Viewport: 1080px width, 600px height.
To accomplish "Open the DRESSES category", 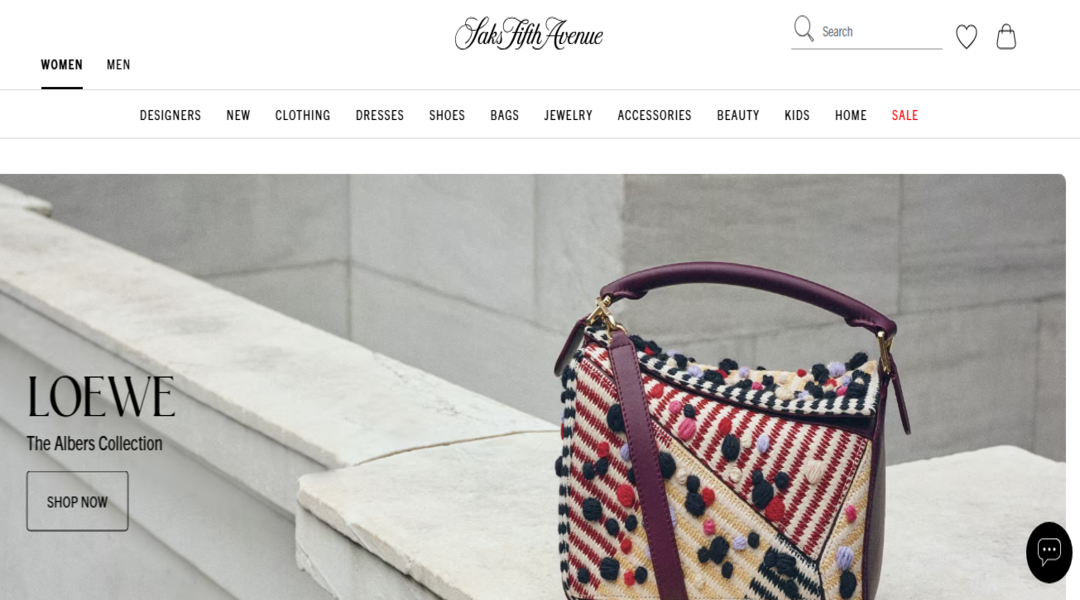I will pos(380,115).
